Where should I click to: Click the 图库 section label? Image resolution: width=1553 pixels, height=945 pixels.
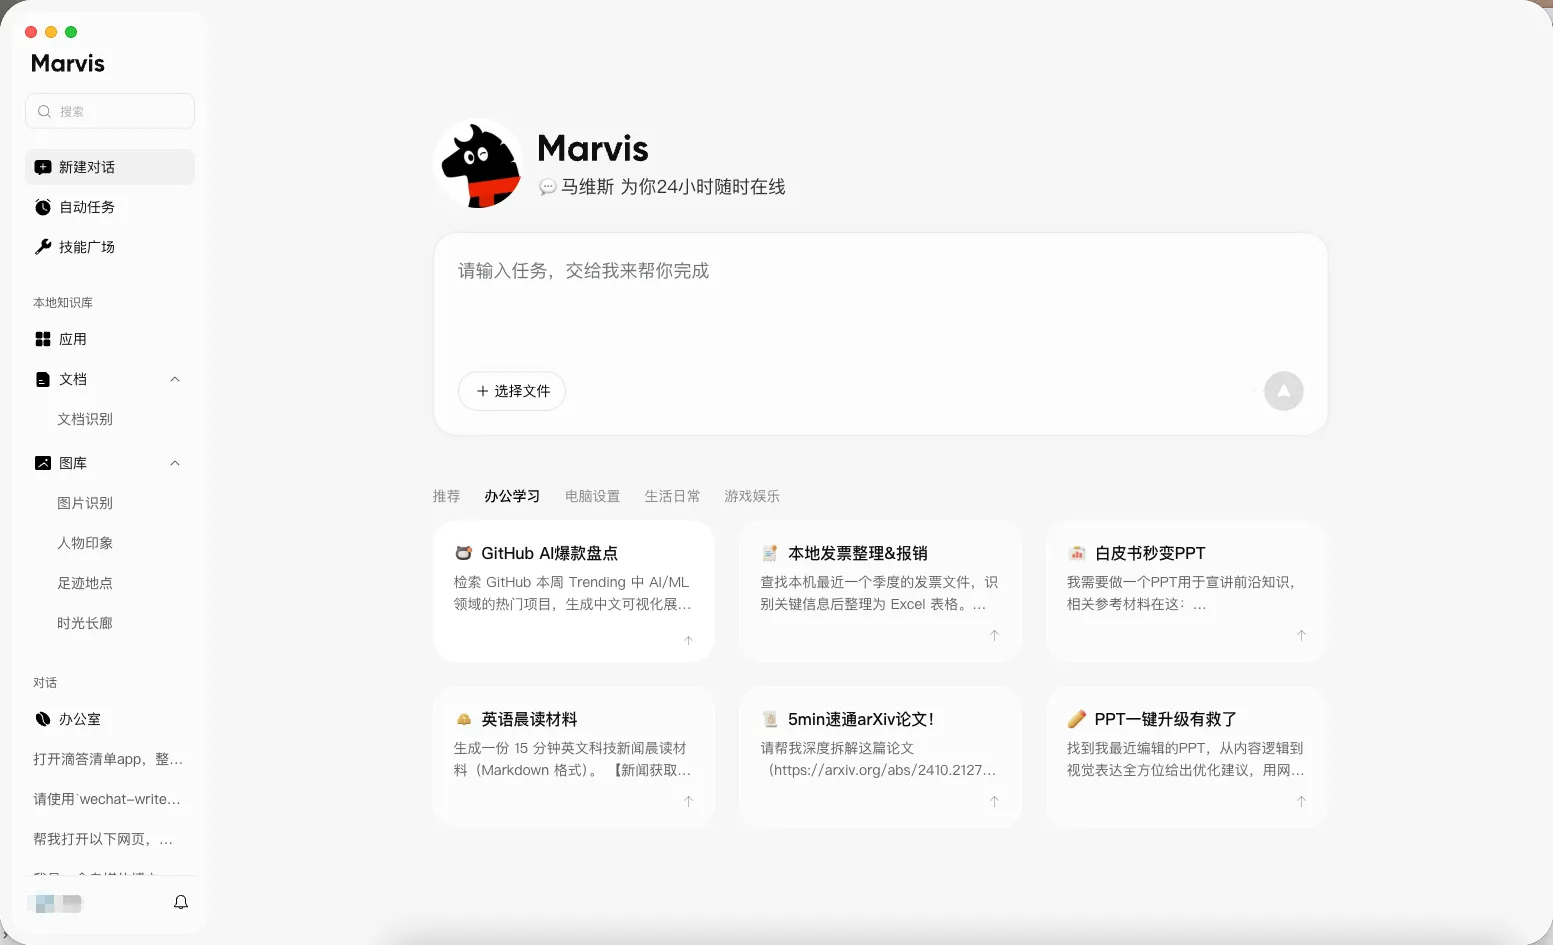73,463
